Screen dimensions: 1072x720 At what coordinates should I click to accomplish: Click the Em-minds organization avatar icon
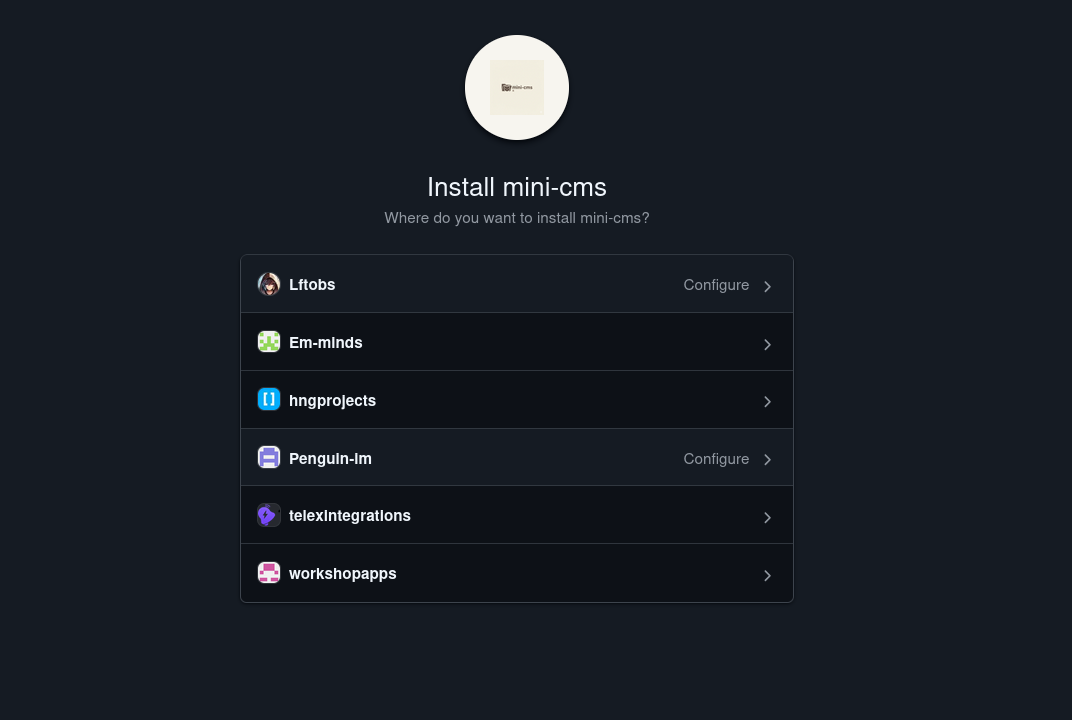[269, 342]
